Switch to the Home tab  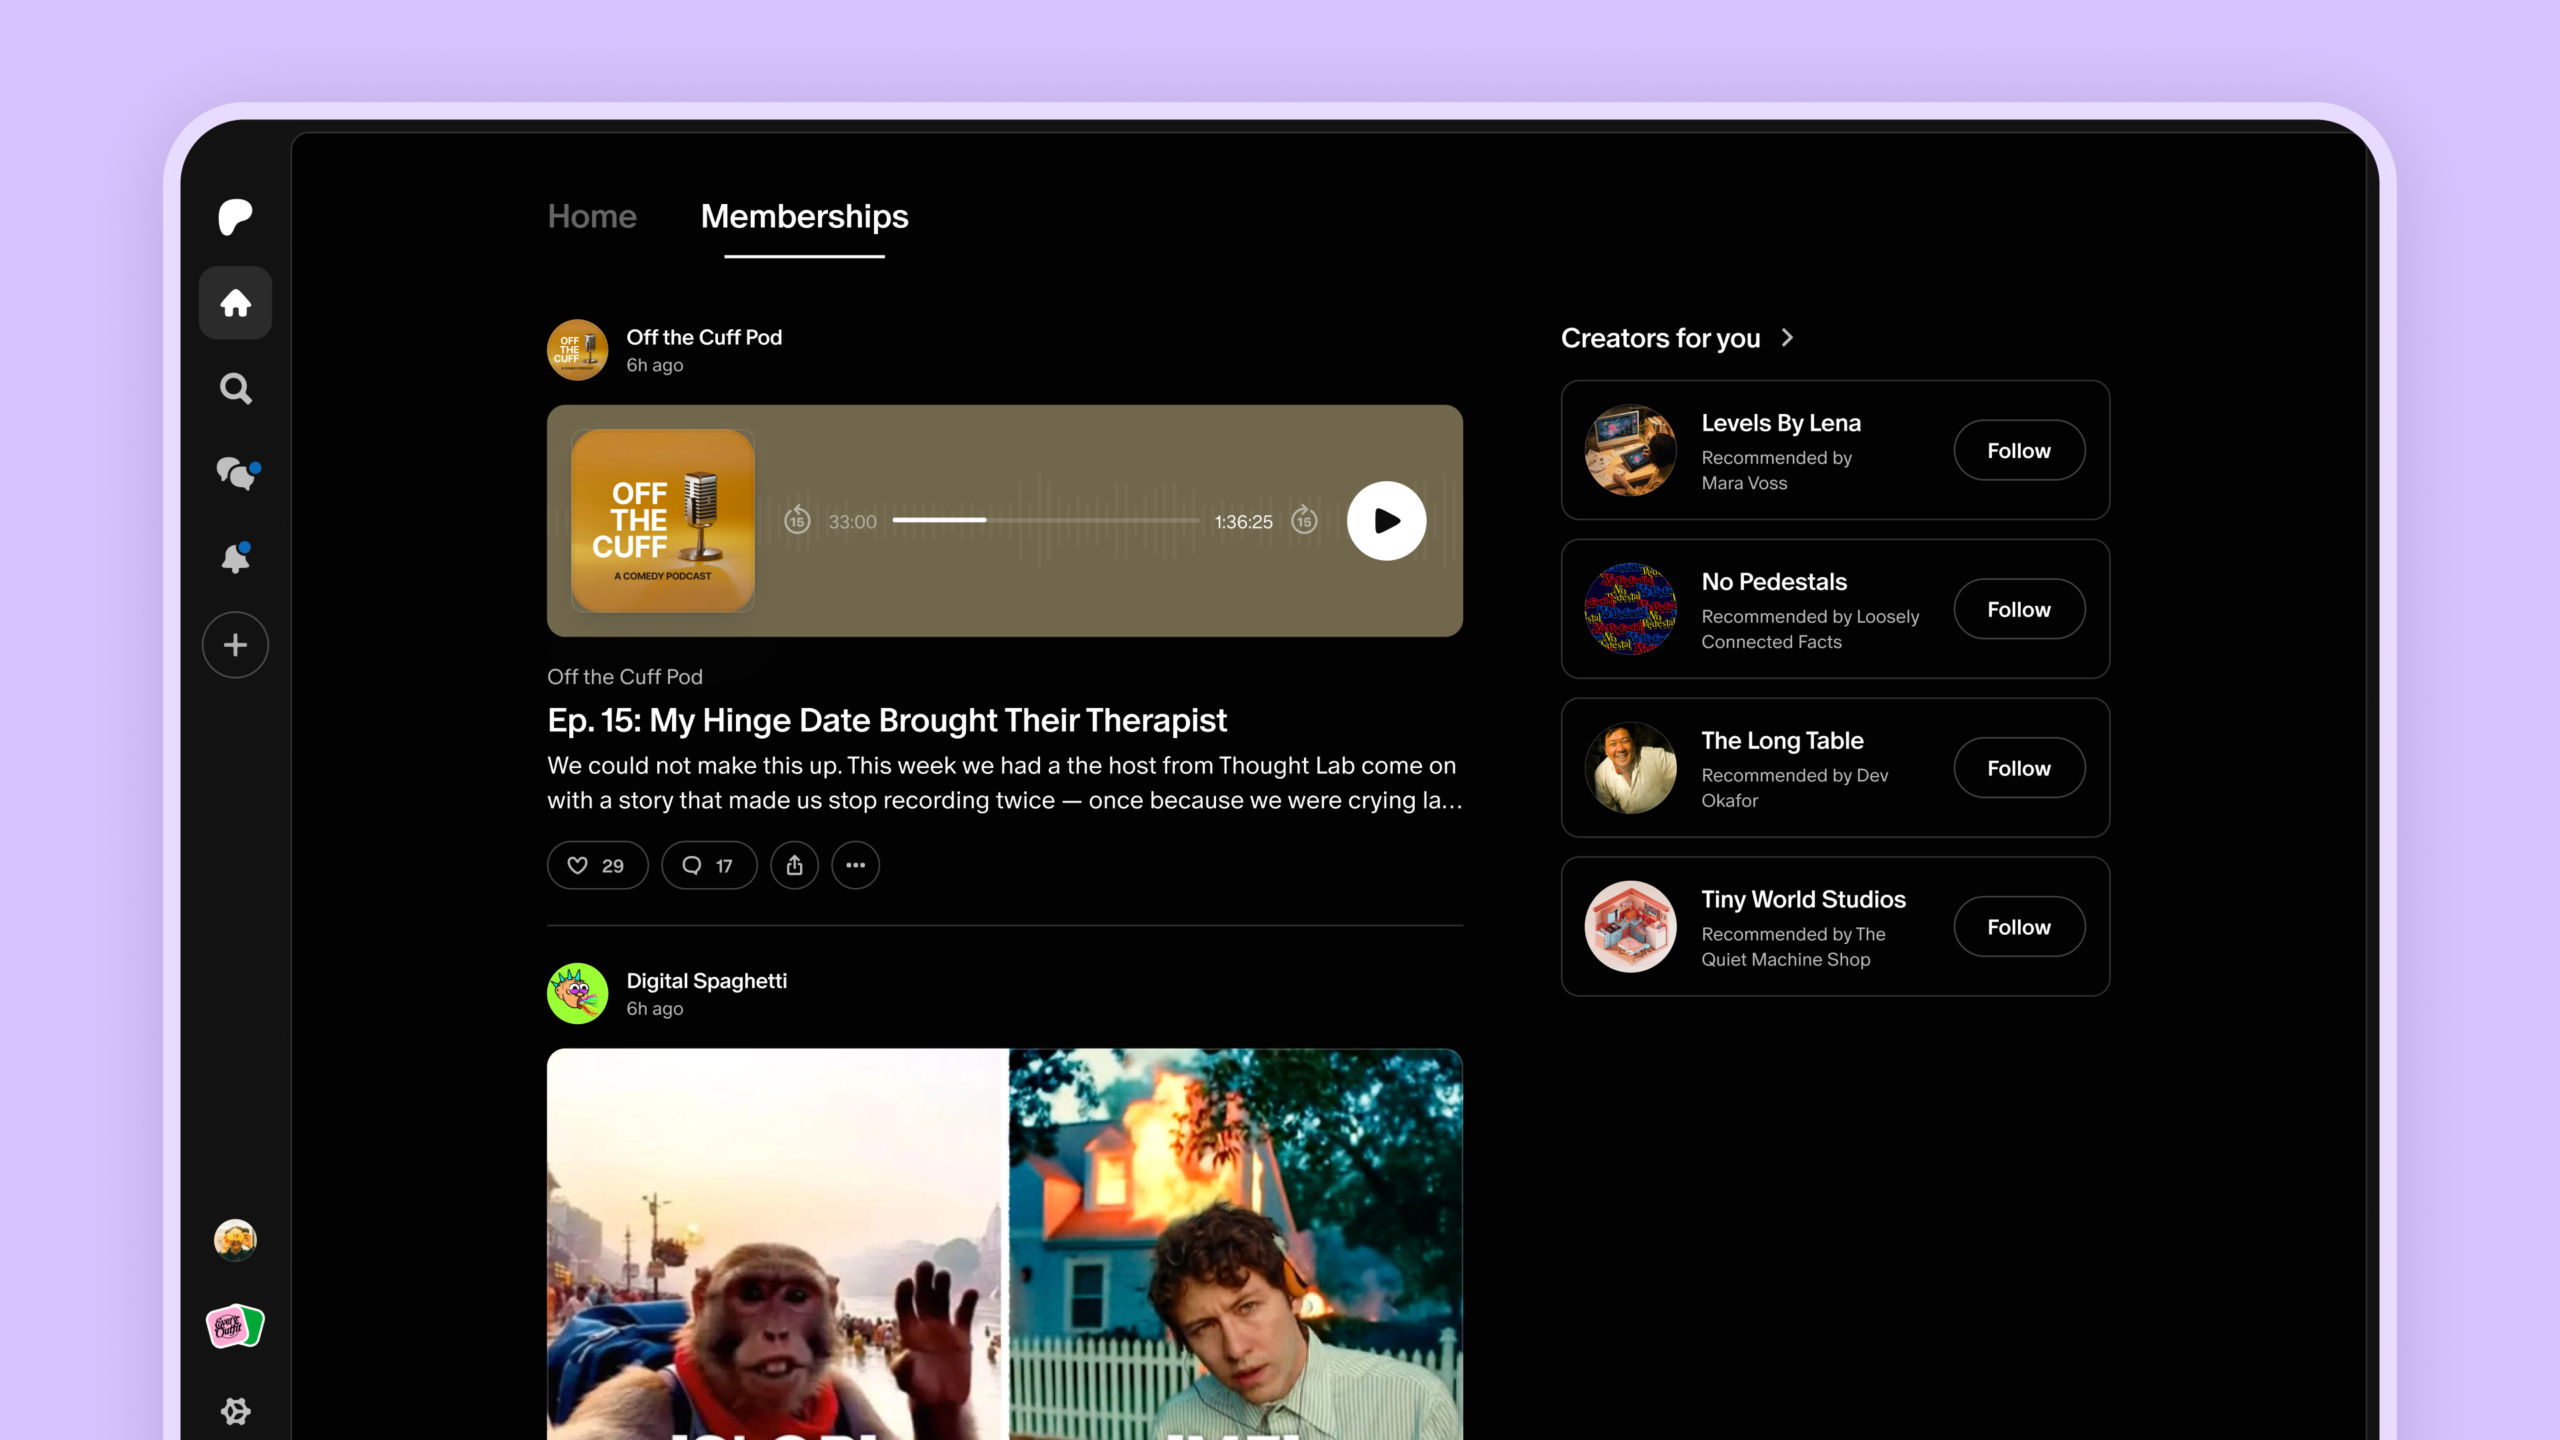click(592, 216)
